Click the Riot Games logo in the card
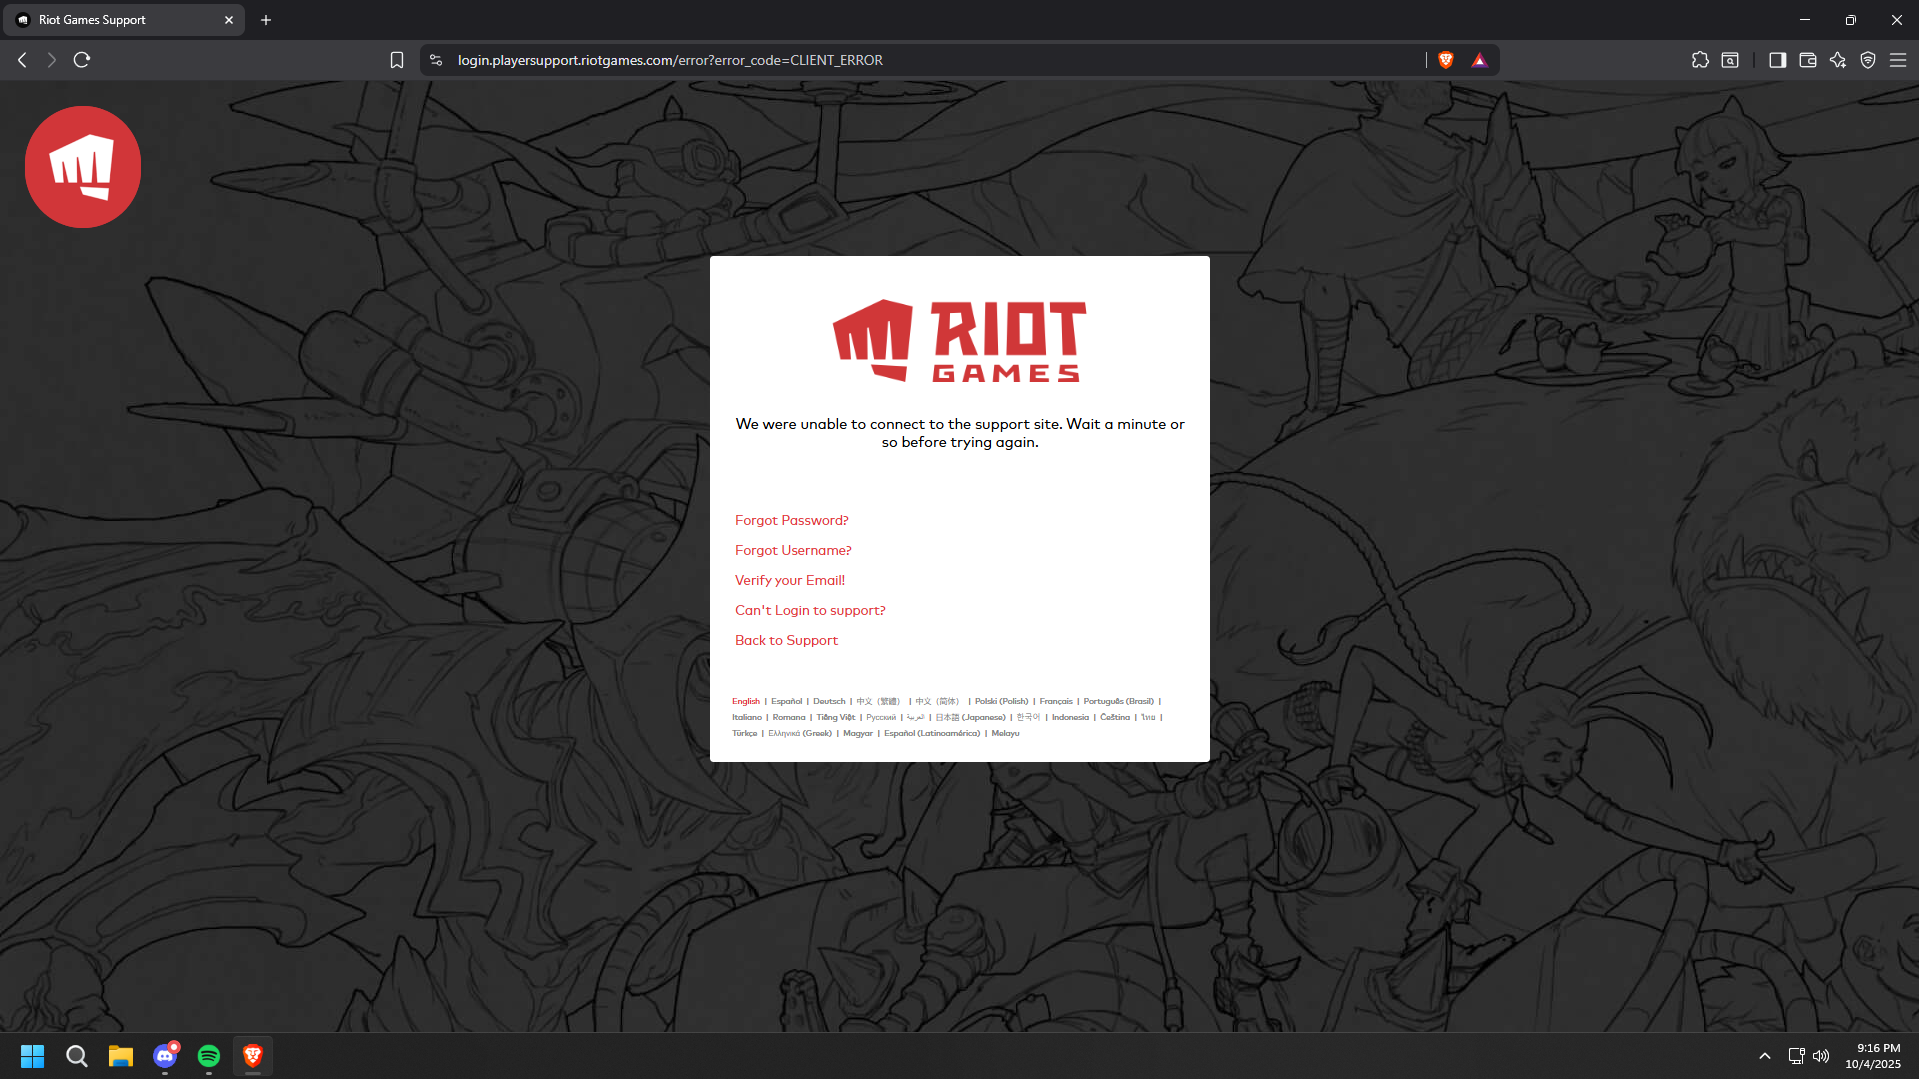 coord(960,341)
